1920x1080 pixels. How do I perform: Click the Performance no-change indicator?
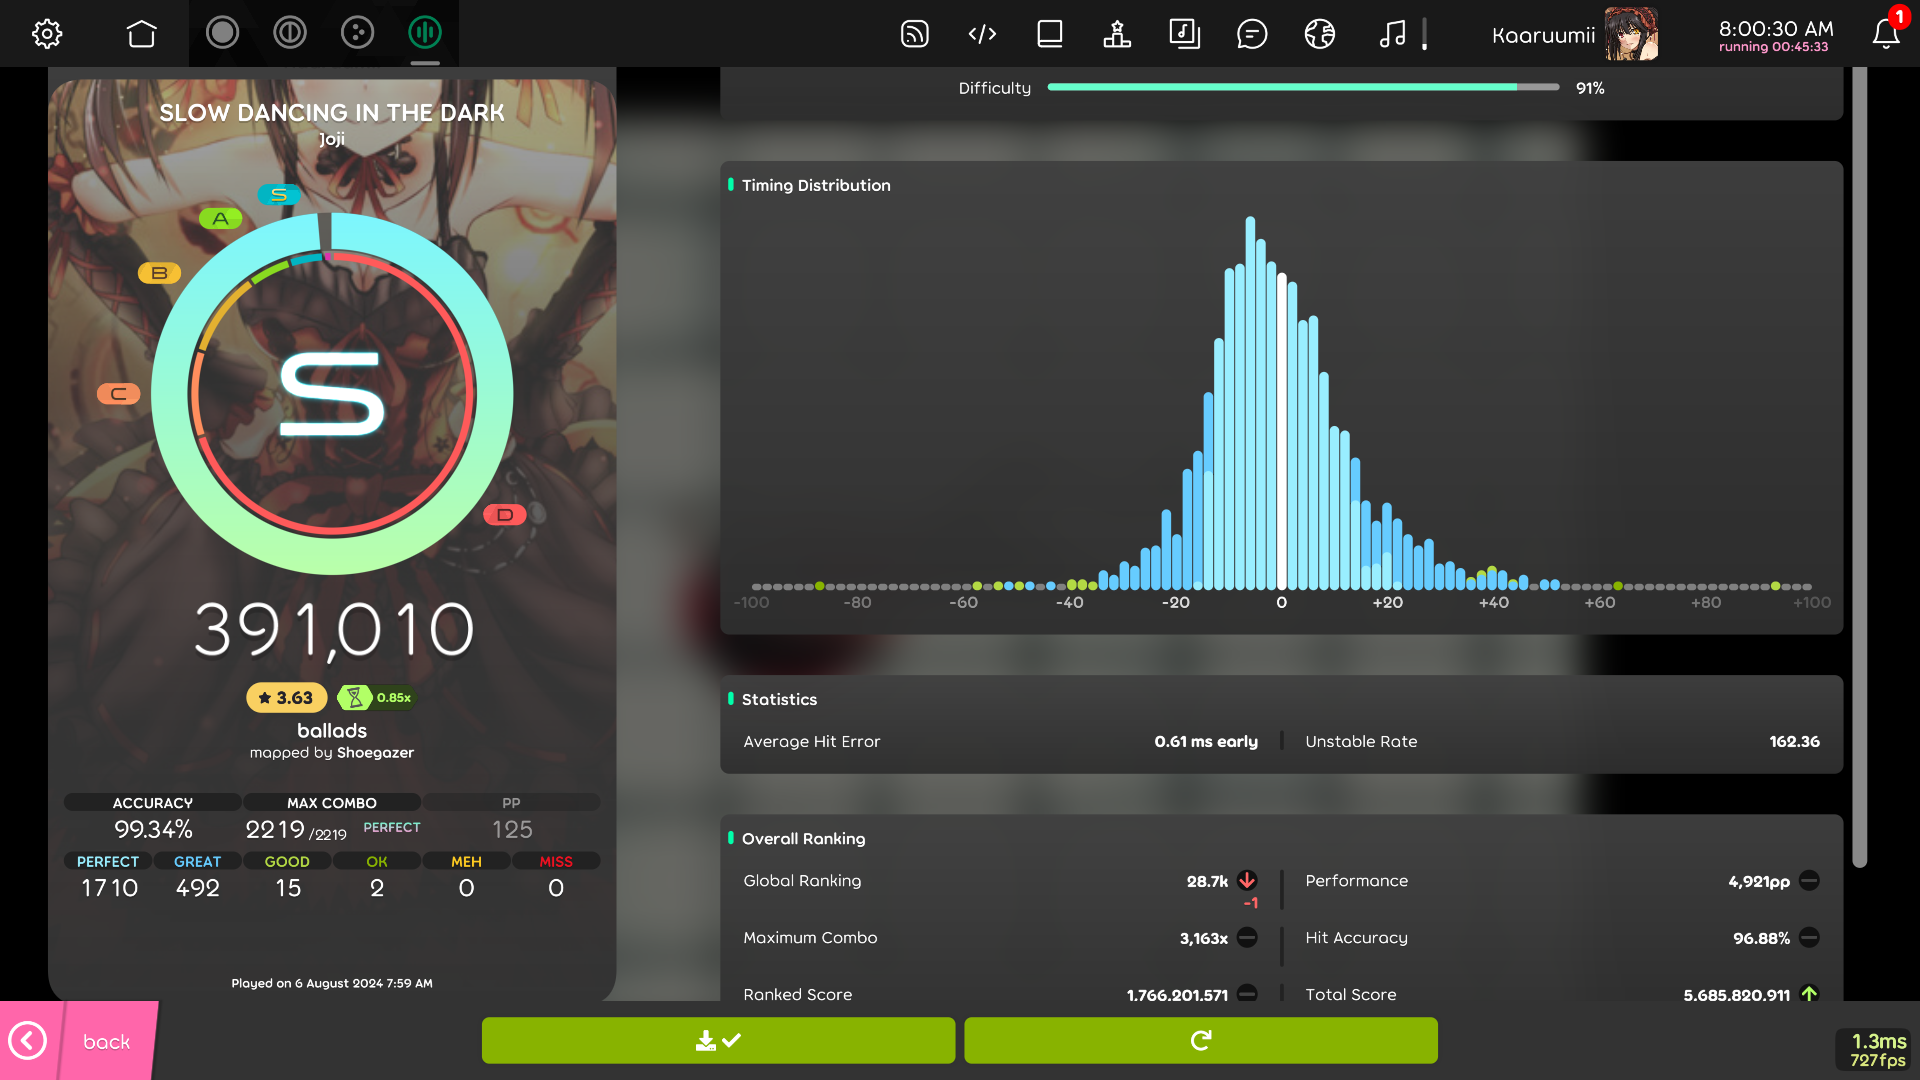tap(1809, 881)
